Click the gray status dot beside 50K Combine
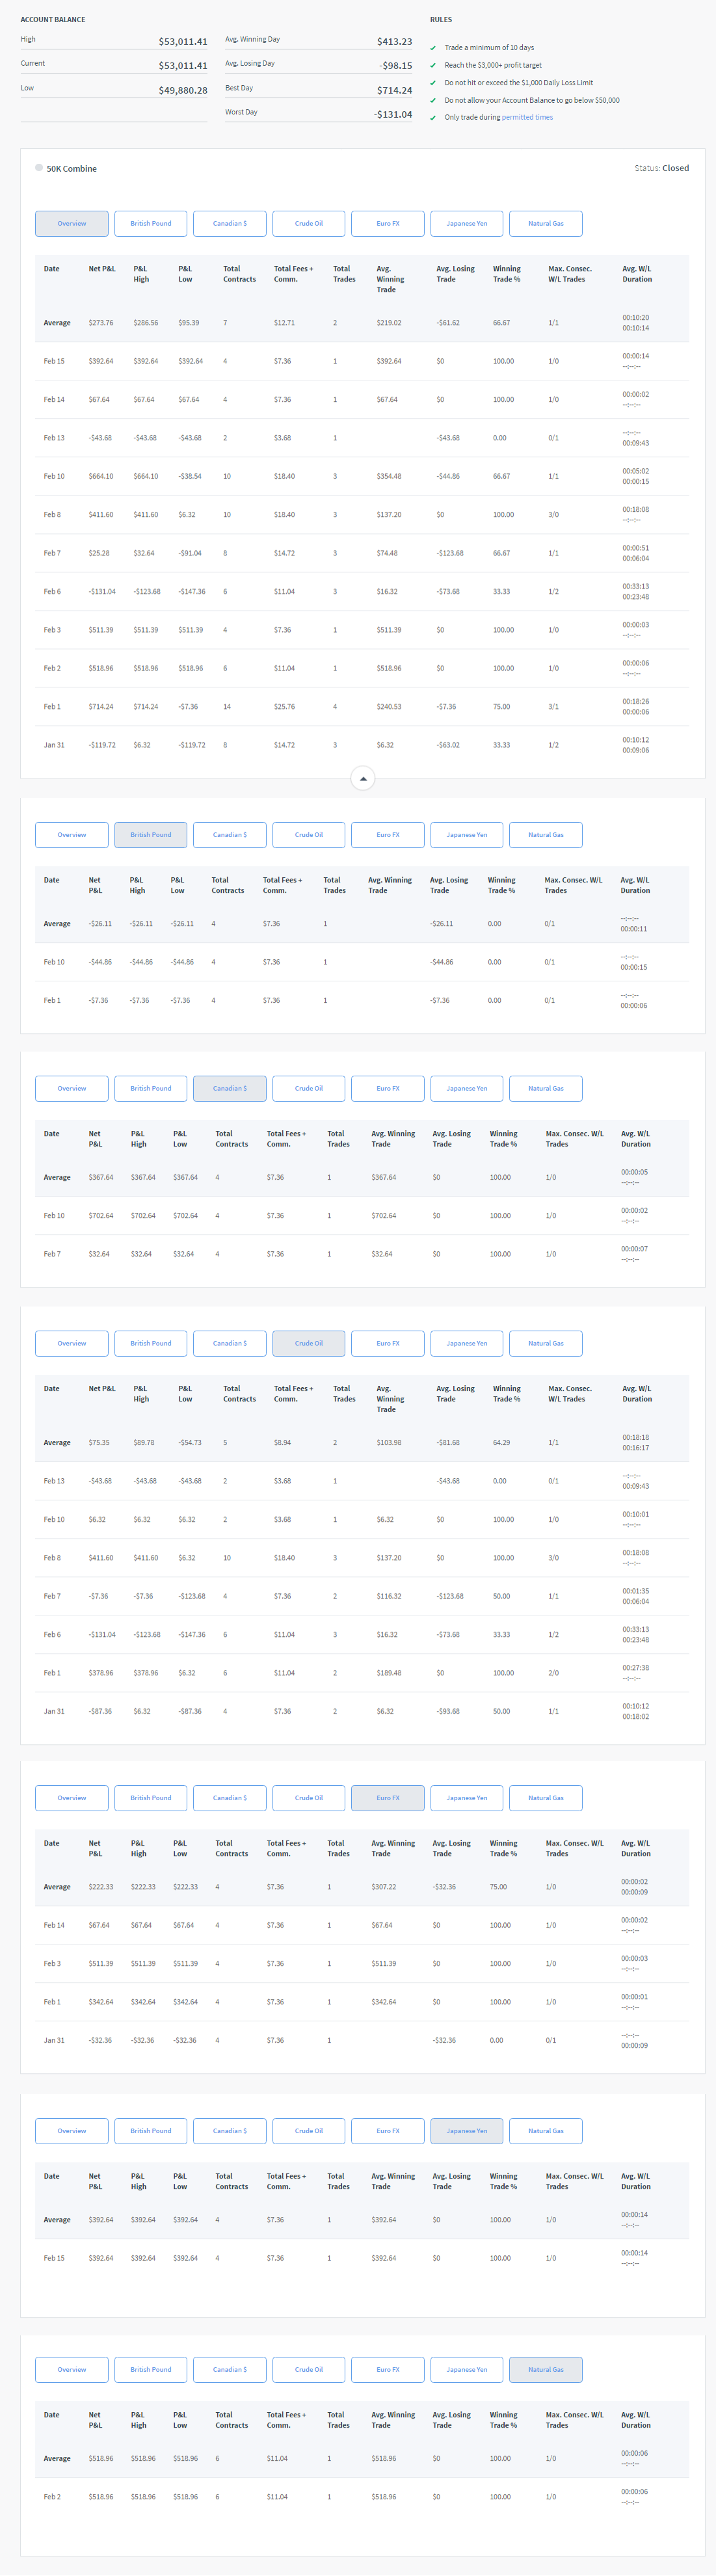716x2576 pixels. pyautogui.click(x=39, y=168)
